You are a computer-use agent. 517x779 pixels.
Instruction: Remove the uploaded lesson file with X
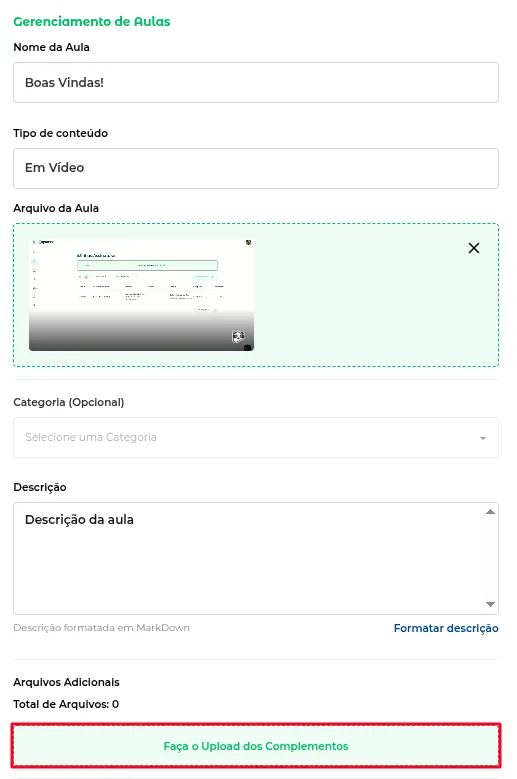[x=474, y=248]
